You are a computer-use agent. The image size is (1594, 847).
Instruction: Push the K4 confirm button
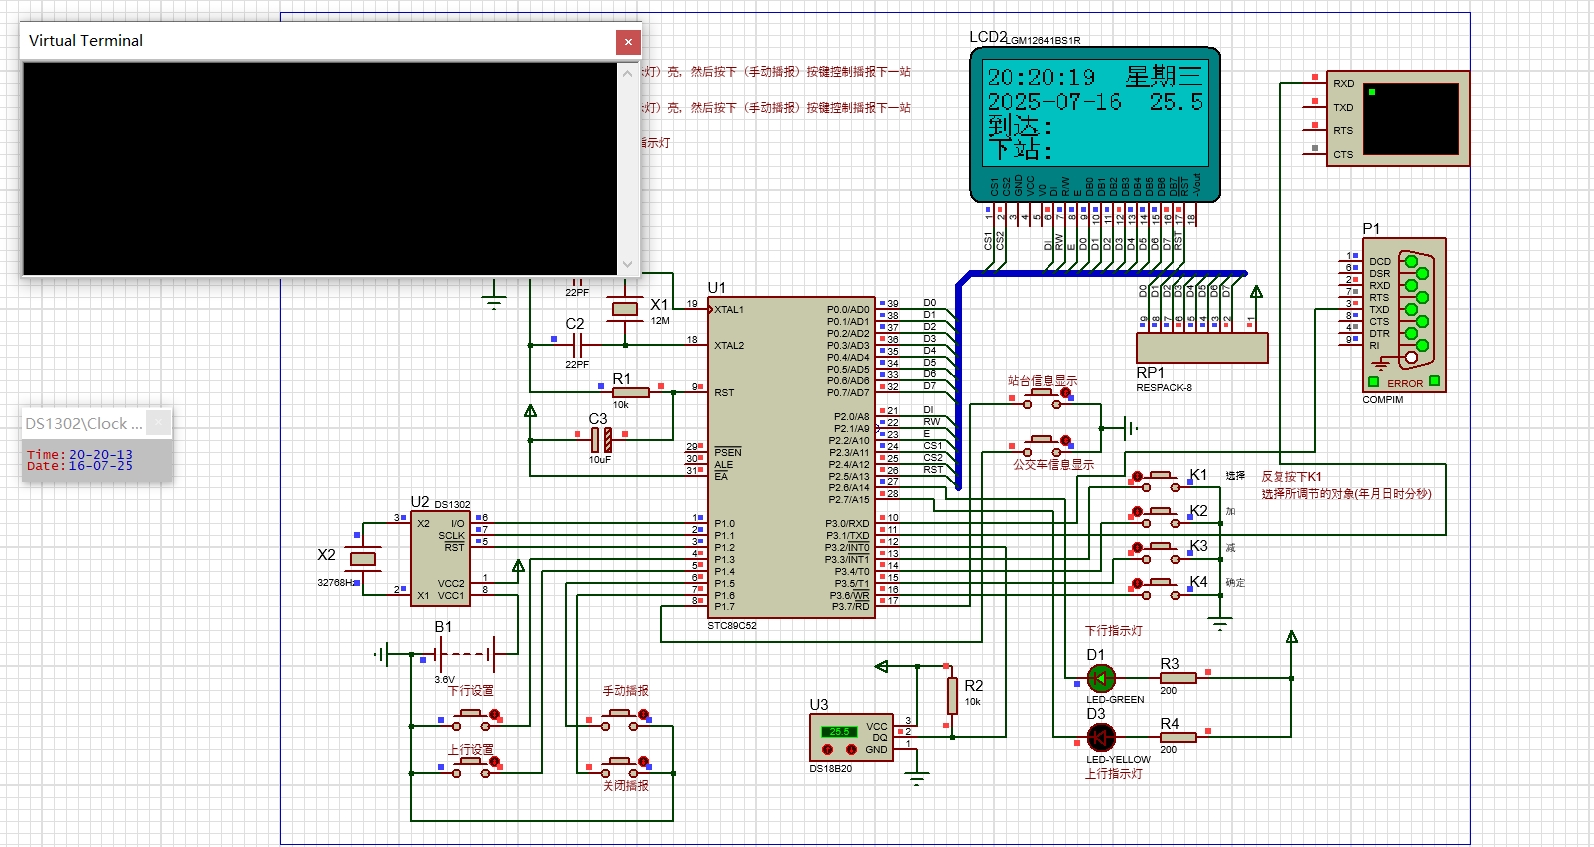click(1160, 588)
